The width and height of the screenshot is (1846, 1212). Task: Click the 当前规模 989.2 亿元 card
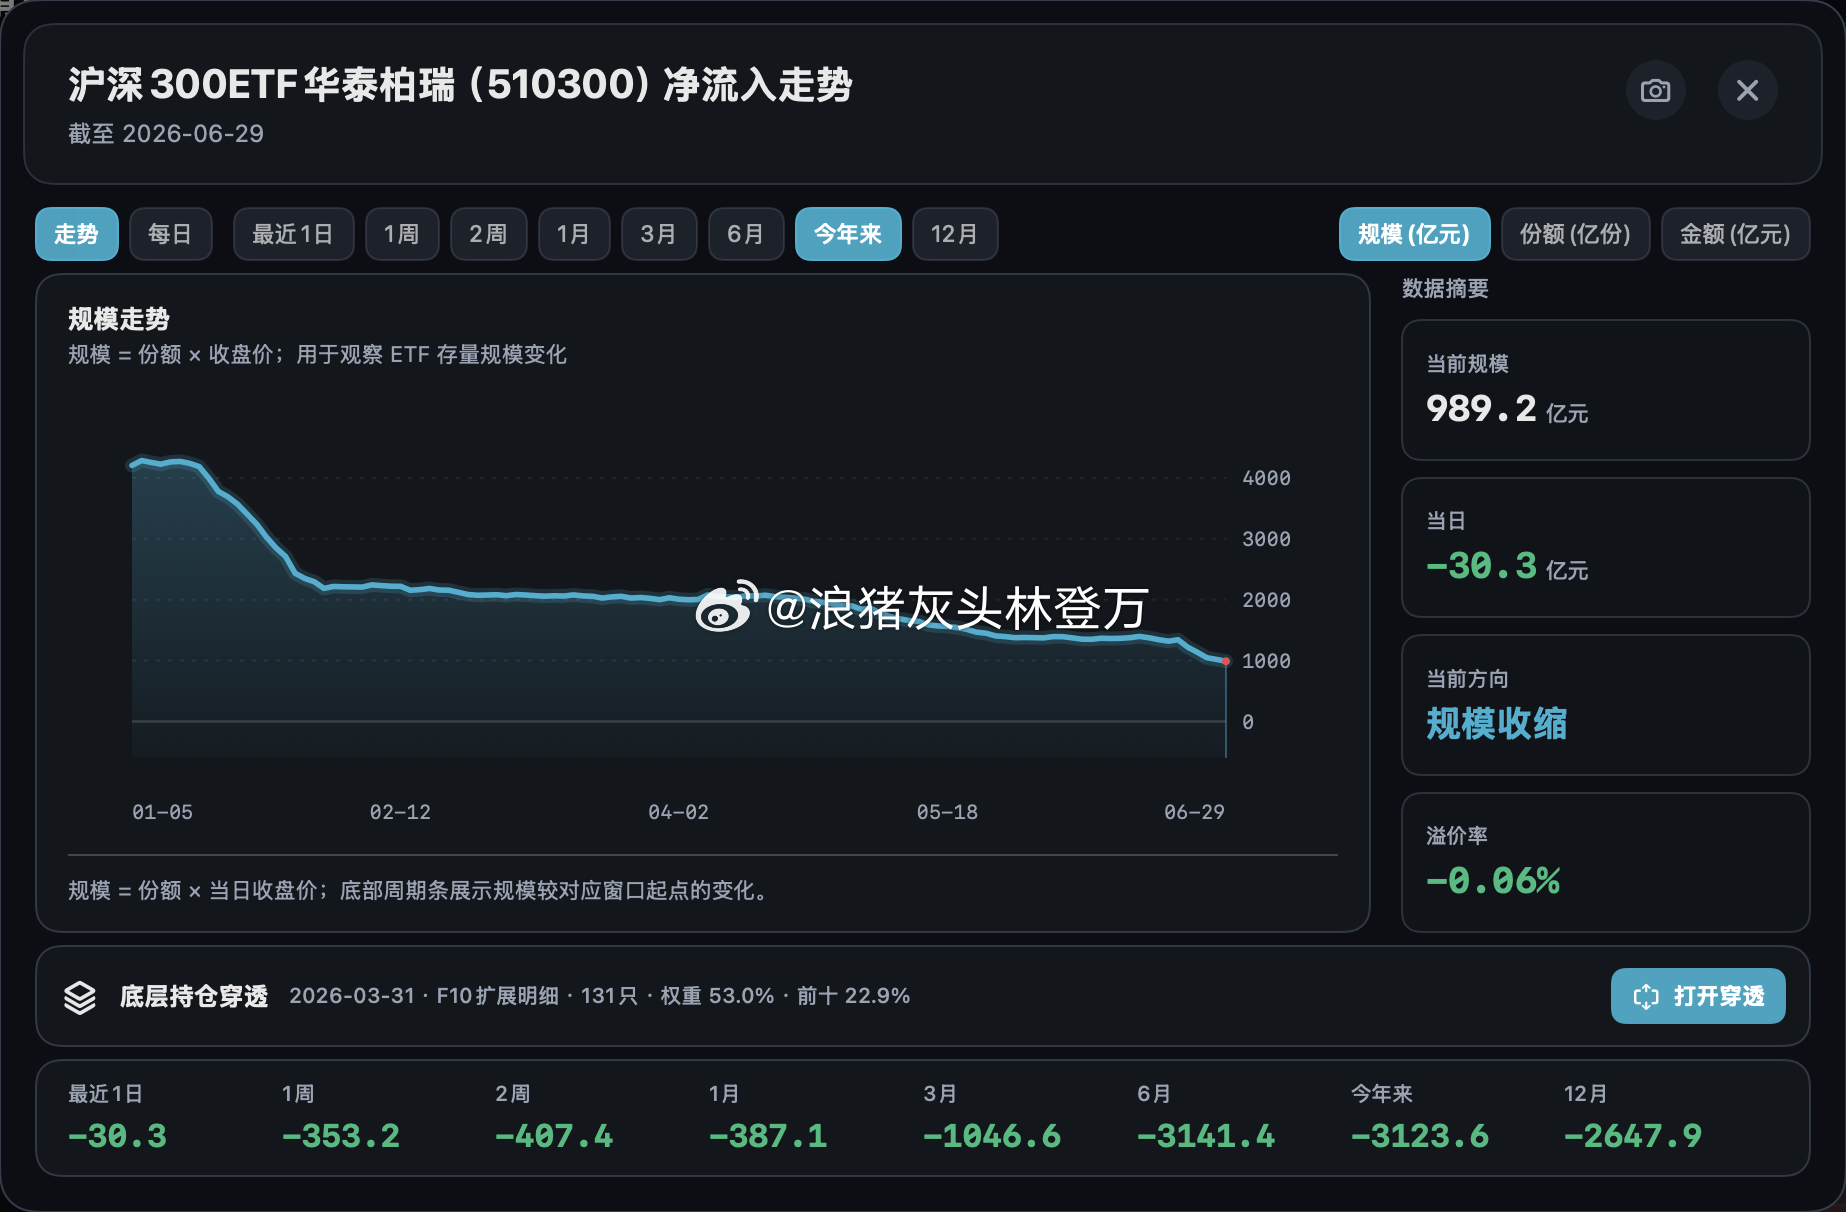pyautogui.click(x=1605, y=390)
